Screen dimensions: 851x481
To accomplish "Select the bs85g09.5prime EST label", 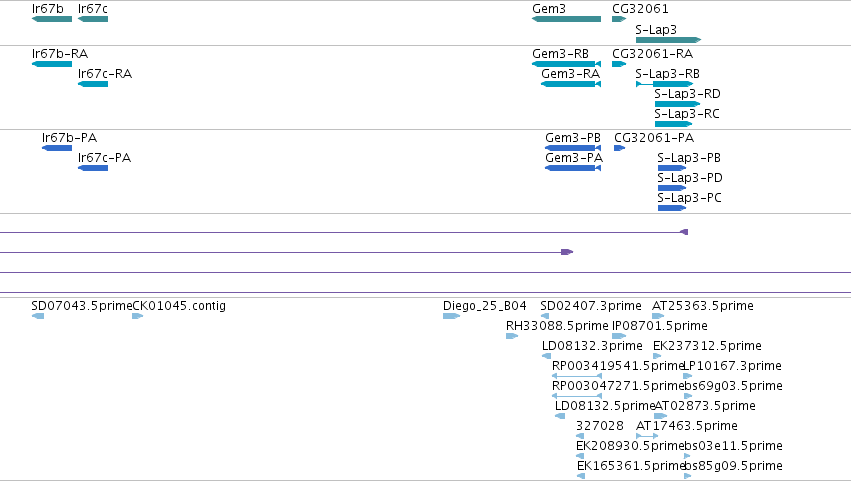I will 733,466.
